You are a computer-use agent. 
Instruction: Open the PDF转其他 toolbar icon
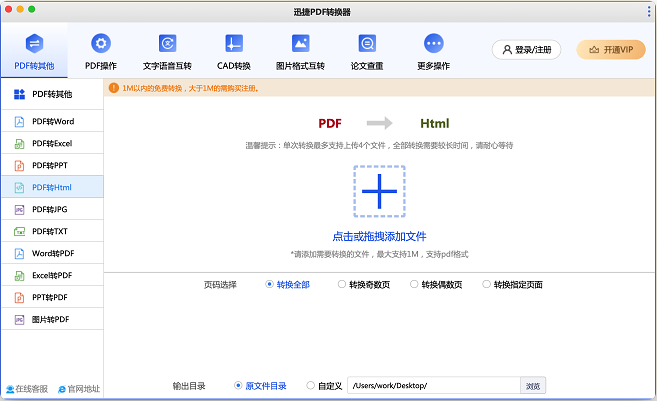34,43
